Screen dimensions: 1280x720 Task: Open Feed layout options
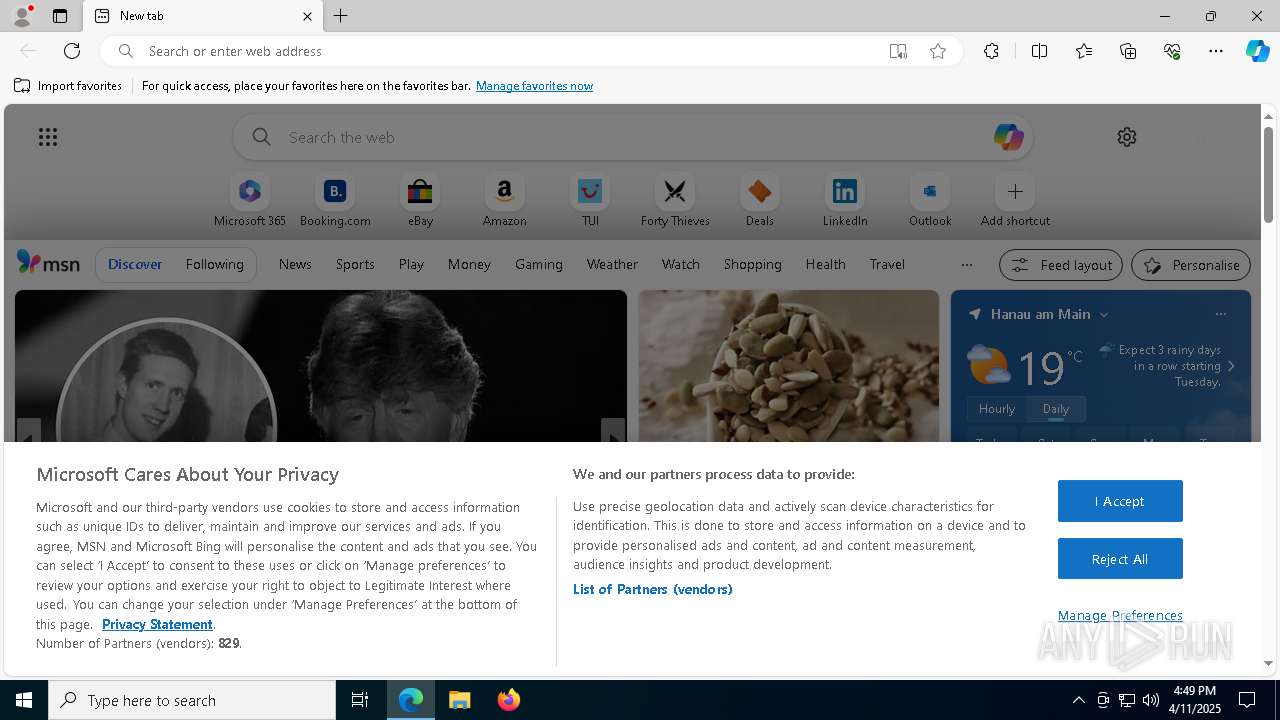[x=1061, y=265]
